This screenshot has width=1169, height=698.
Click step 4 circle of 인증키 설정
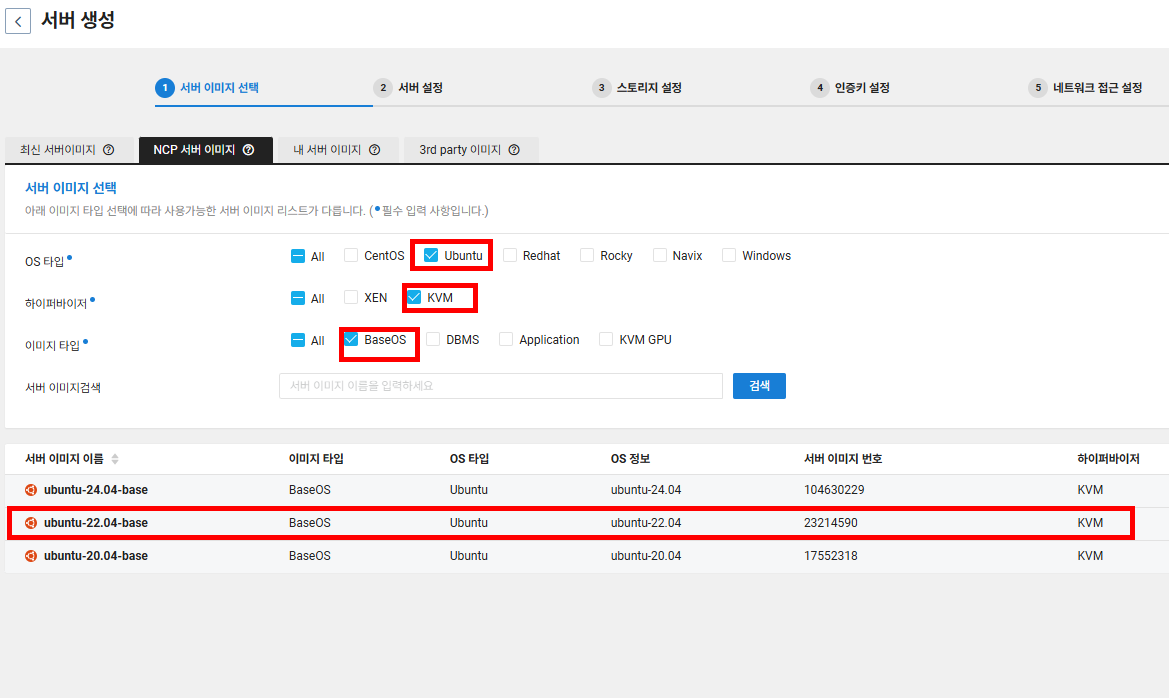[x=820, y=88]
